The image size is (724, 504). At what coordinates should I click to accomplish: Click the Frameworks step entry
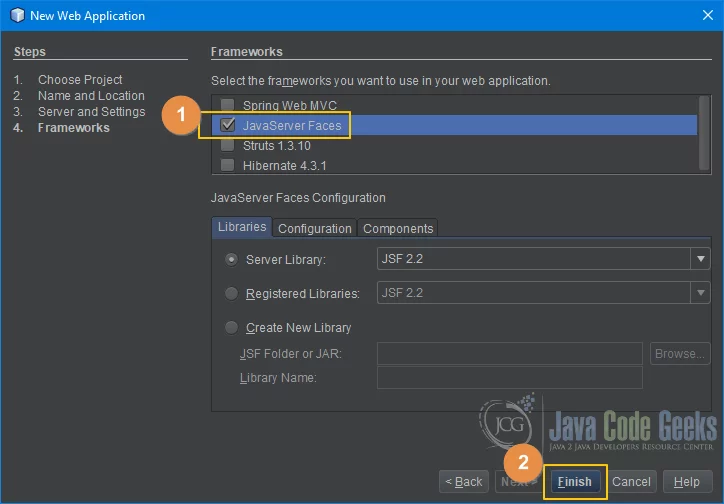click(73, 128)
